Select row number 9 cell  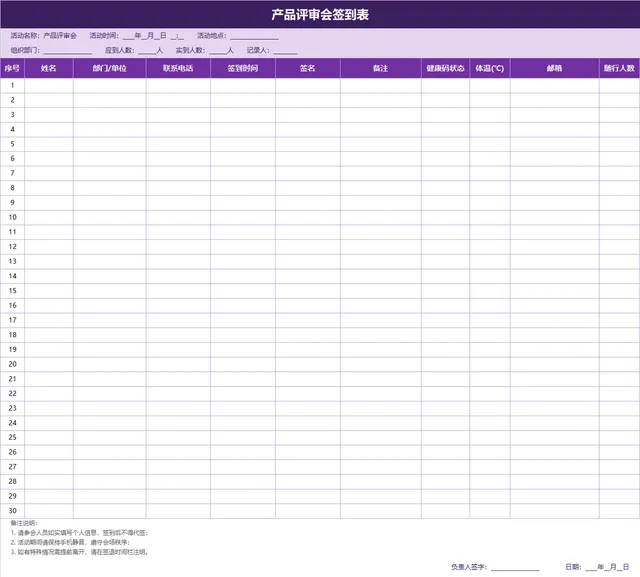pyautogui.click(x=12, y=203)
